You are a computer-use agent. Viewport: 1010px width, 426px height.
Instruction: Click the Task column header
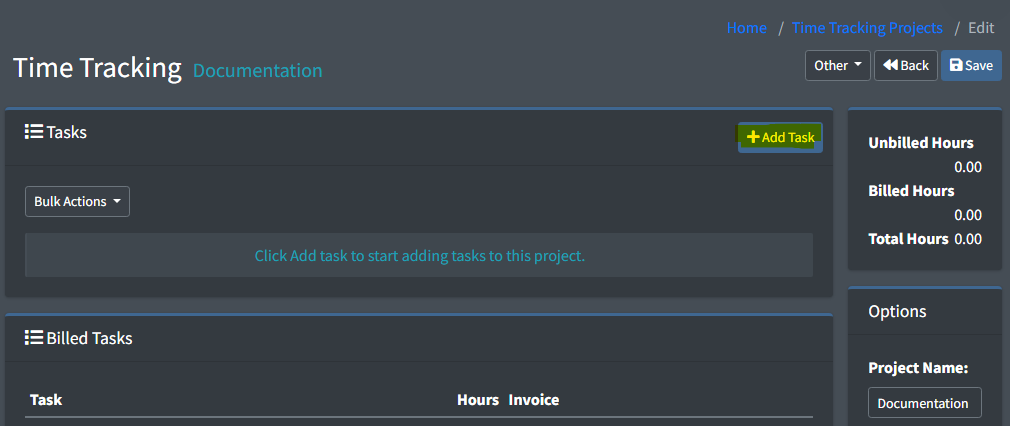[x=46, y=400]
